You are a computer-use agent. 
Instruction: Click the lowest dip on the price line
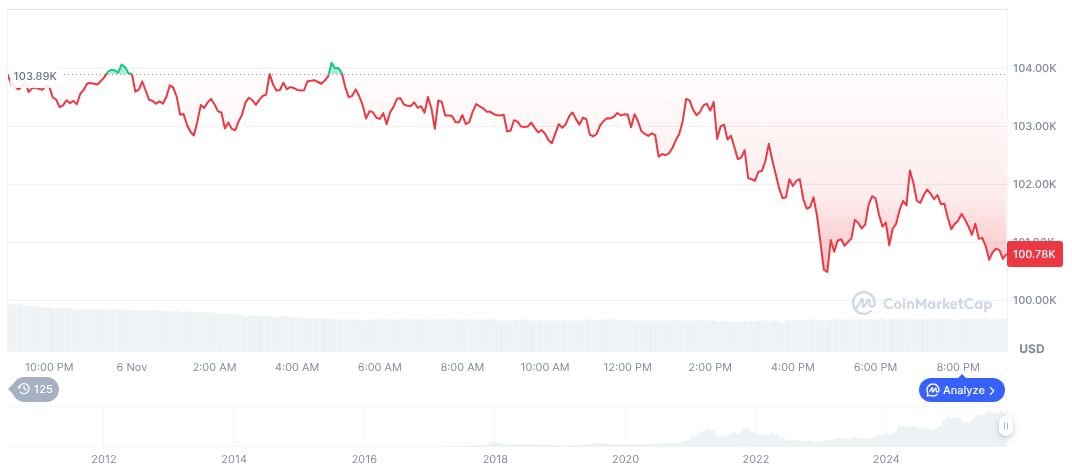pyautogui.click(x=826, y=270)
